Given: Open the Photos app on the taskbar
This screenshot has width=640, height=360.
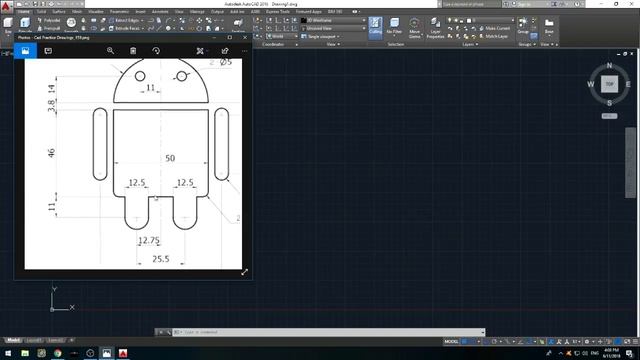Looking at the screenshot, I should click(107, 353).
